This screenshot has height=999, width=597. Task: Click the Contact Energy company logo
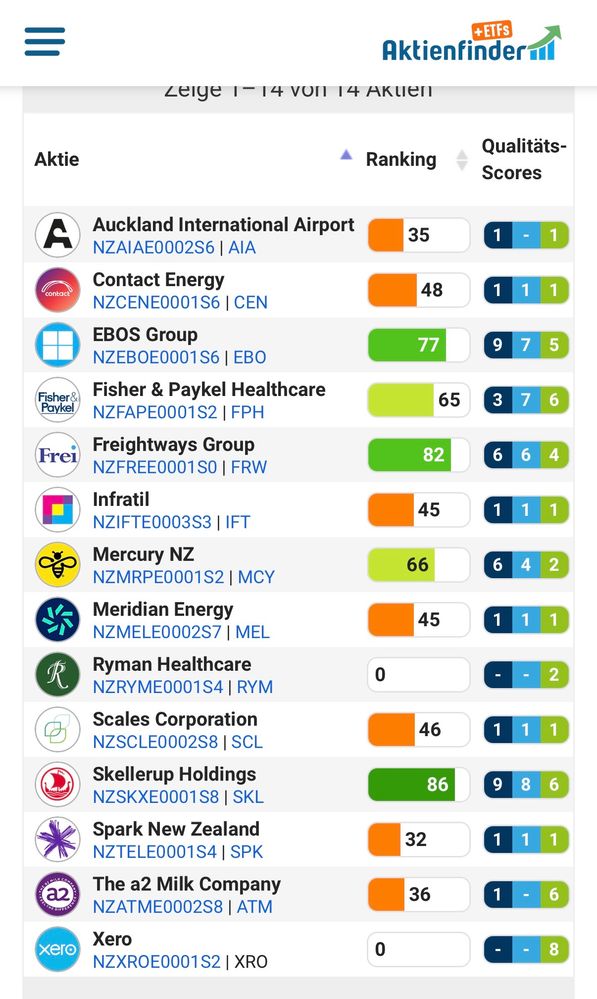pyautogui.click(x=57, y=290)
